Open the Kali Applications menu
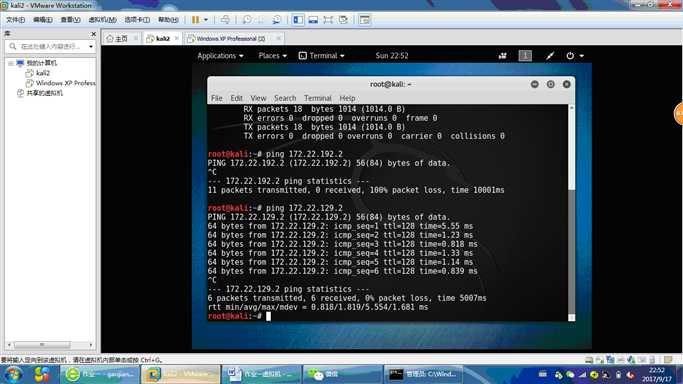 tap(220, 56)
